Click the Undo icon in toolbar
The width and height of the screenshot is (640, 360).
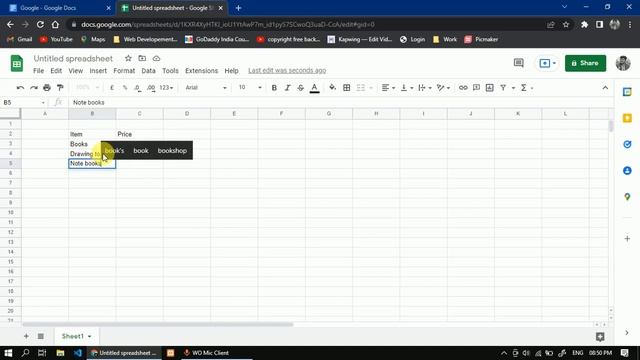[20, 88]
